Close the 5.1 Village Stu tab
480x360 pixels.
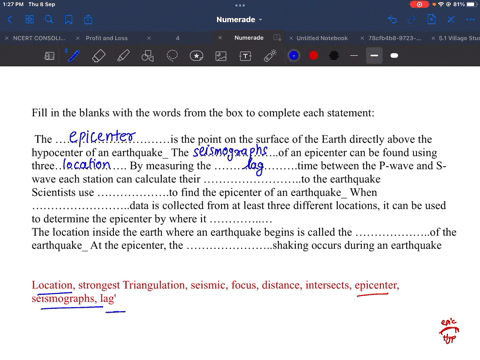coord(433,38)
